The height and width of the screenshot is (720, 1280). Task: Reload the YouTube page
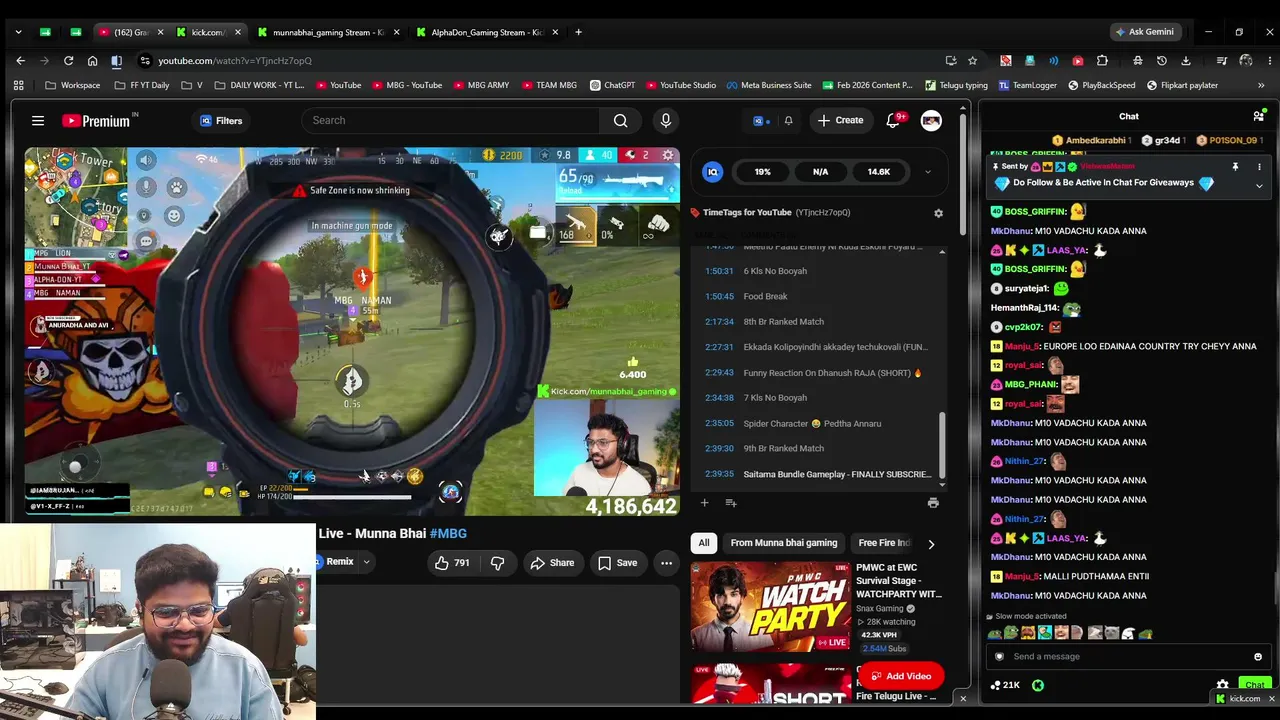coord(68,61)
